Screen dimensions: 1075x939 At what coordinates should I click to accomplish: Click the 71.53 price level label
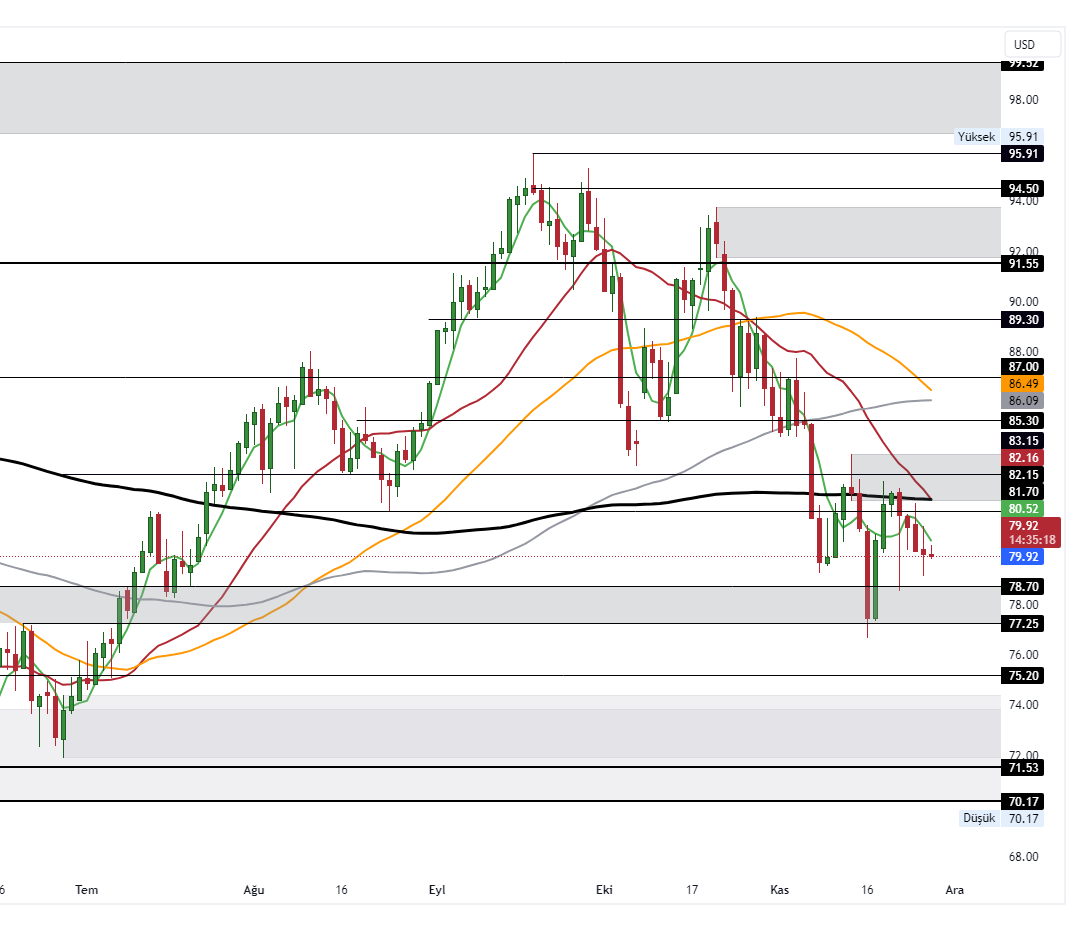(1022, 767)
